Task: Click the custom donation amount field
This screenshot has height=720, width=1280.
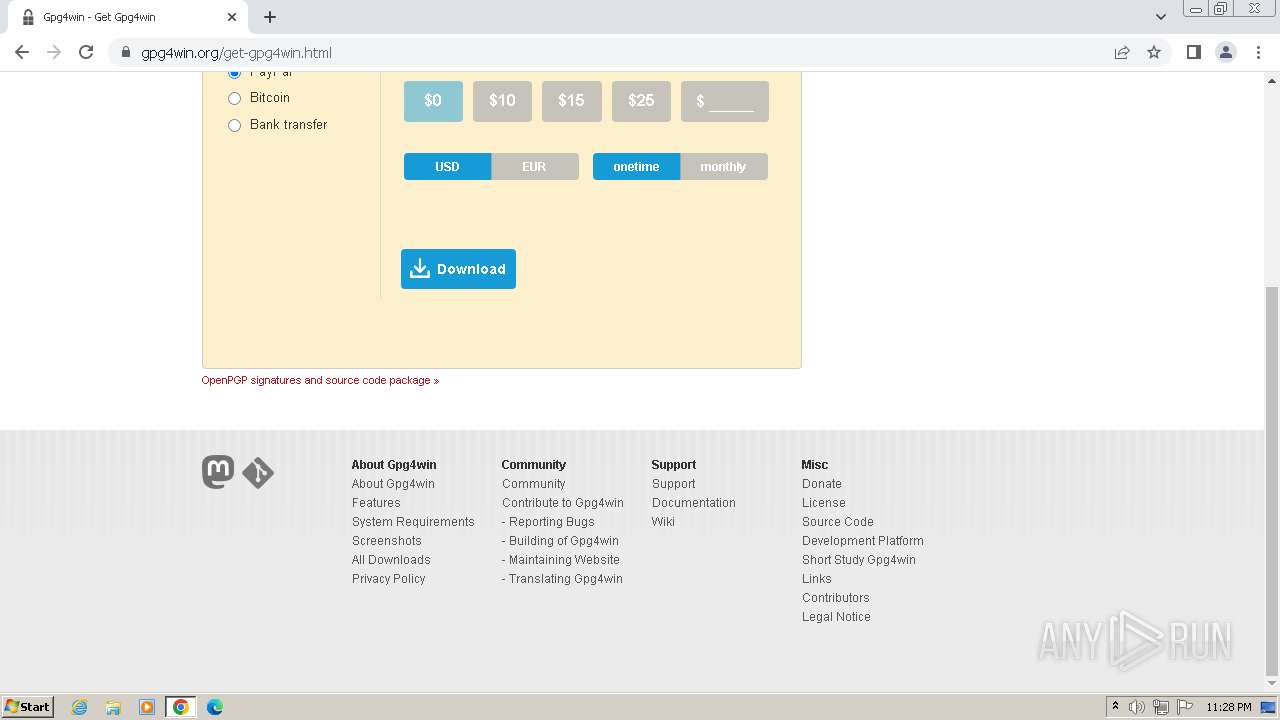Action: tap(725, 101)
